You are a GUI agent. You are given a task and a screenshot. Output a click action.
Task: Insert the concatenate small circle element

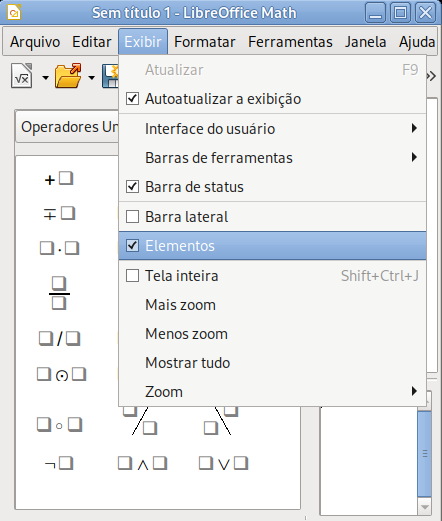click(59, 425)
